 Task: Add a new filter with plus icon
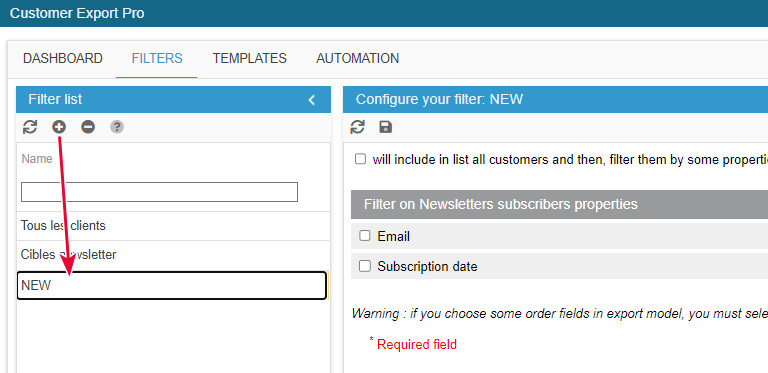59,127
